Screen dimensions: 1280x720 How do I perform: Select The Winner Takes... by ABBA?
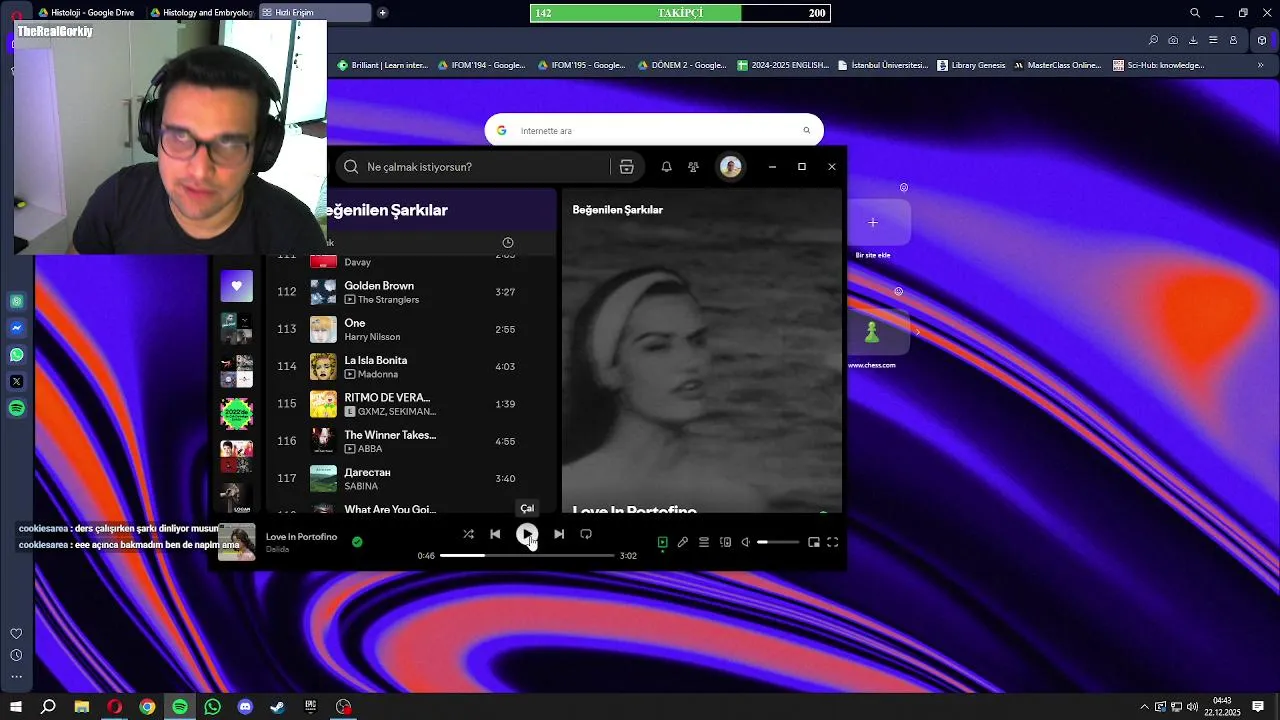pos(410,441)
